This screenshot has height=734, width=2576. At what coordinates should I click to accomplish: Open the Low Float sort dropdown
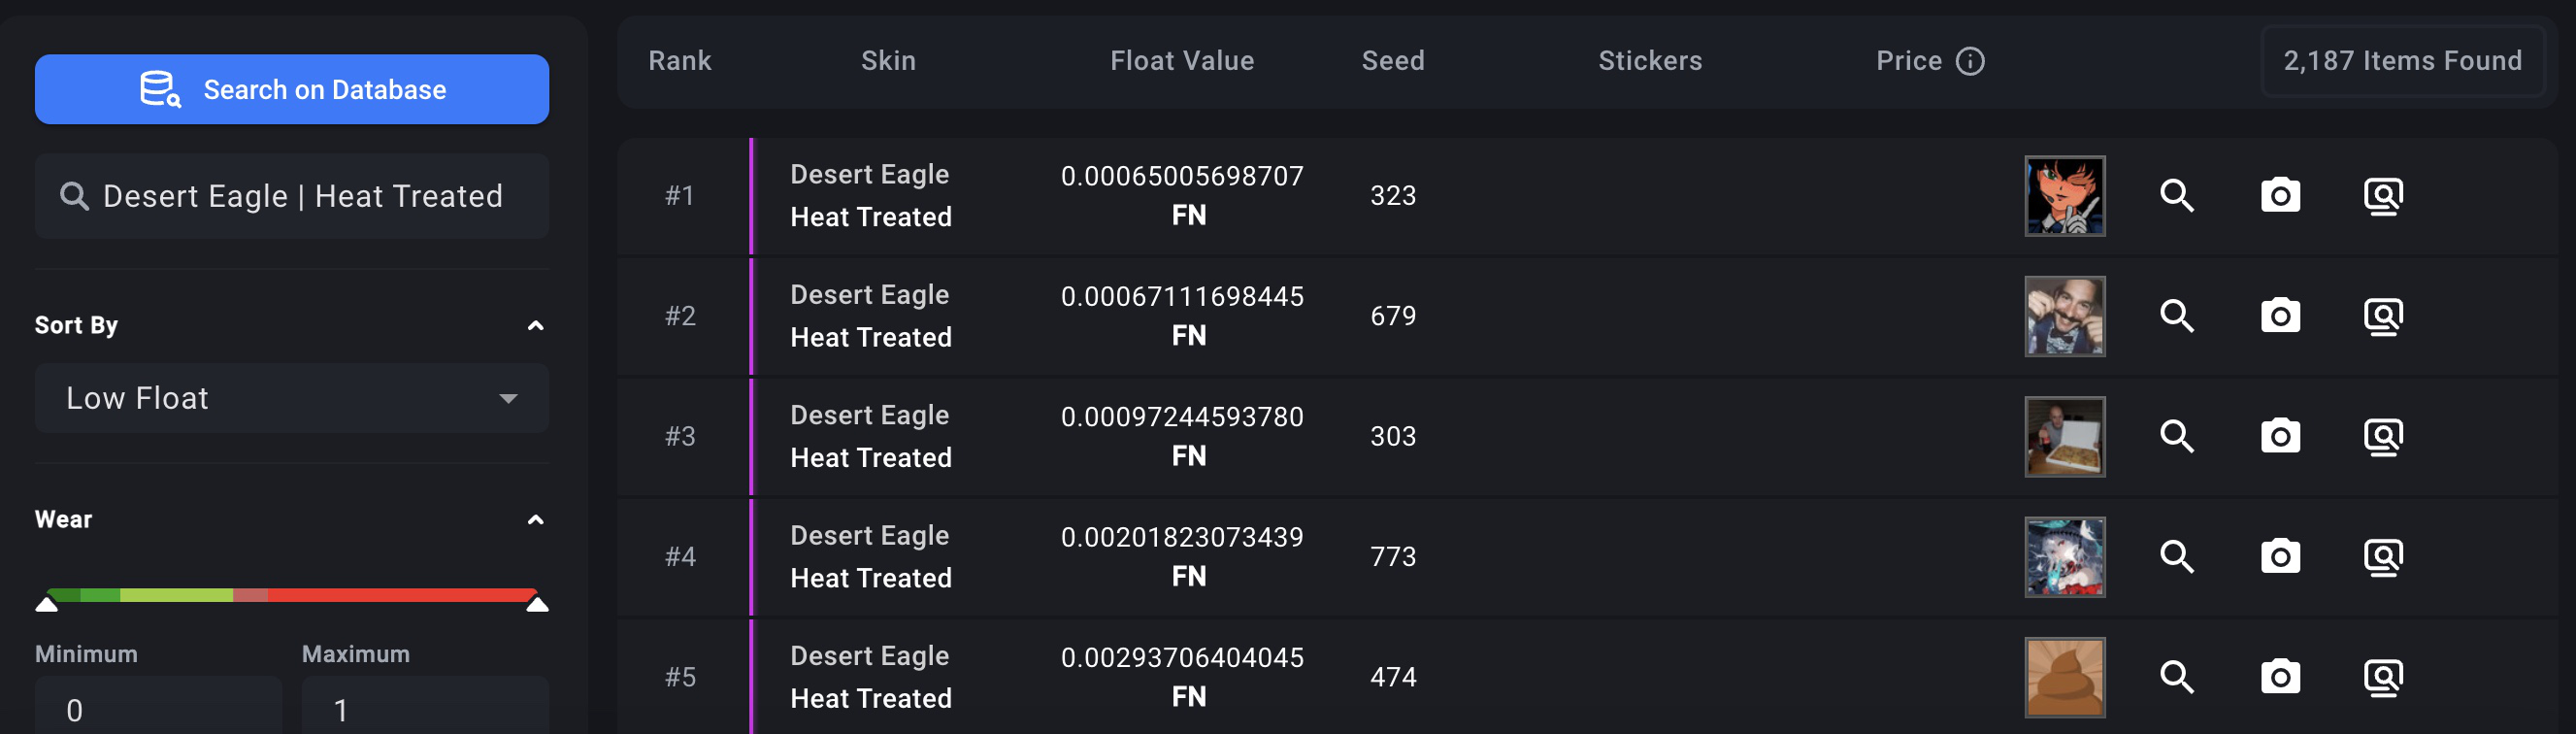291,399
